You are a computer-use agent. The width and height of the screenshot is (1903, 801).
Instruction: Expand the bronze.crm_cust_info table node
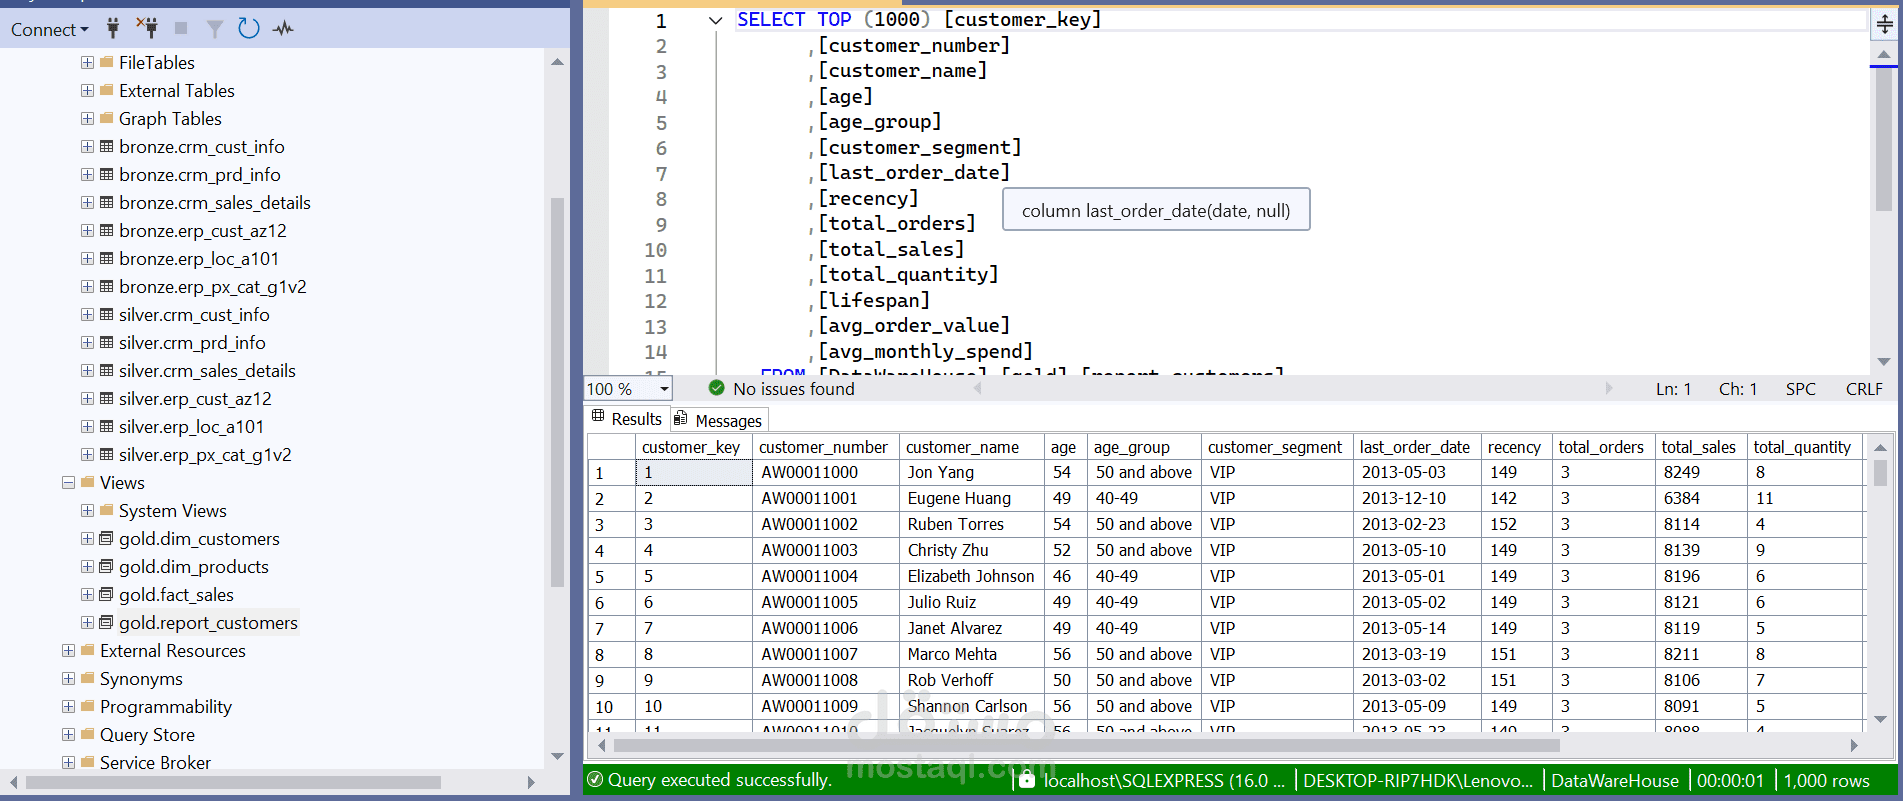(x=87, y=146)
